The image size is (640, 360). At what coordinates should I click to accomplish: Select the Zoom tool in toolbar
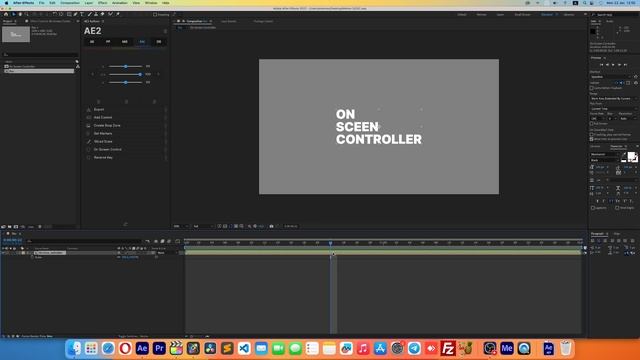tap(27, 14)
